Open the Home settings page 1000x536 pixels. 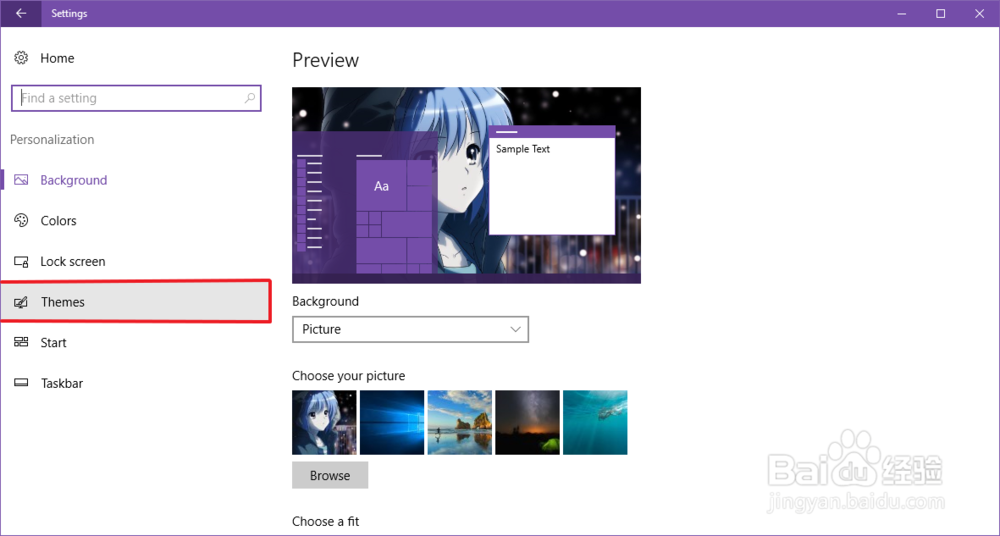[x=57, y=58]
